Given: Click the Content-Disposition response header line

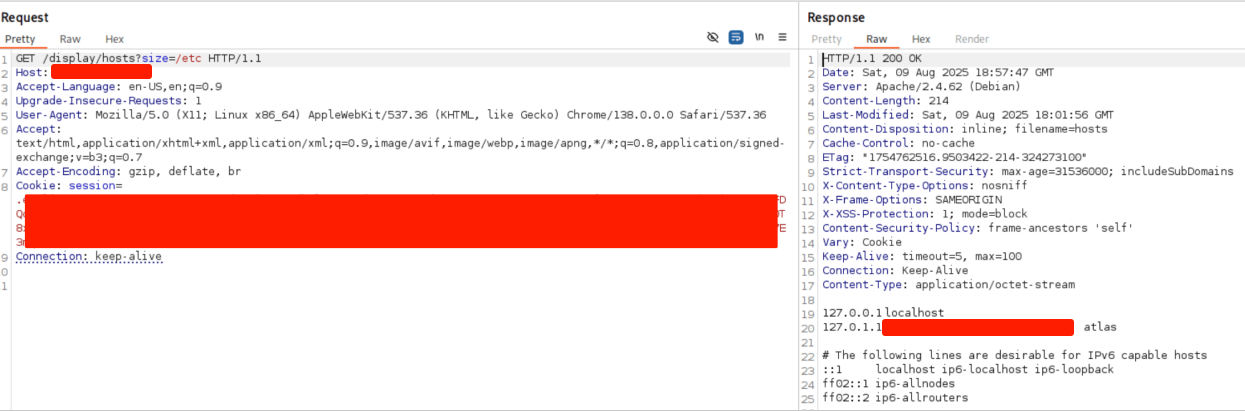Looking at the screenshot, I should click(964, 129).
